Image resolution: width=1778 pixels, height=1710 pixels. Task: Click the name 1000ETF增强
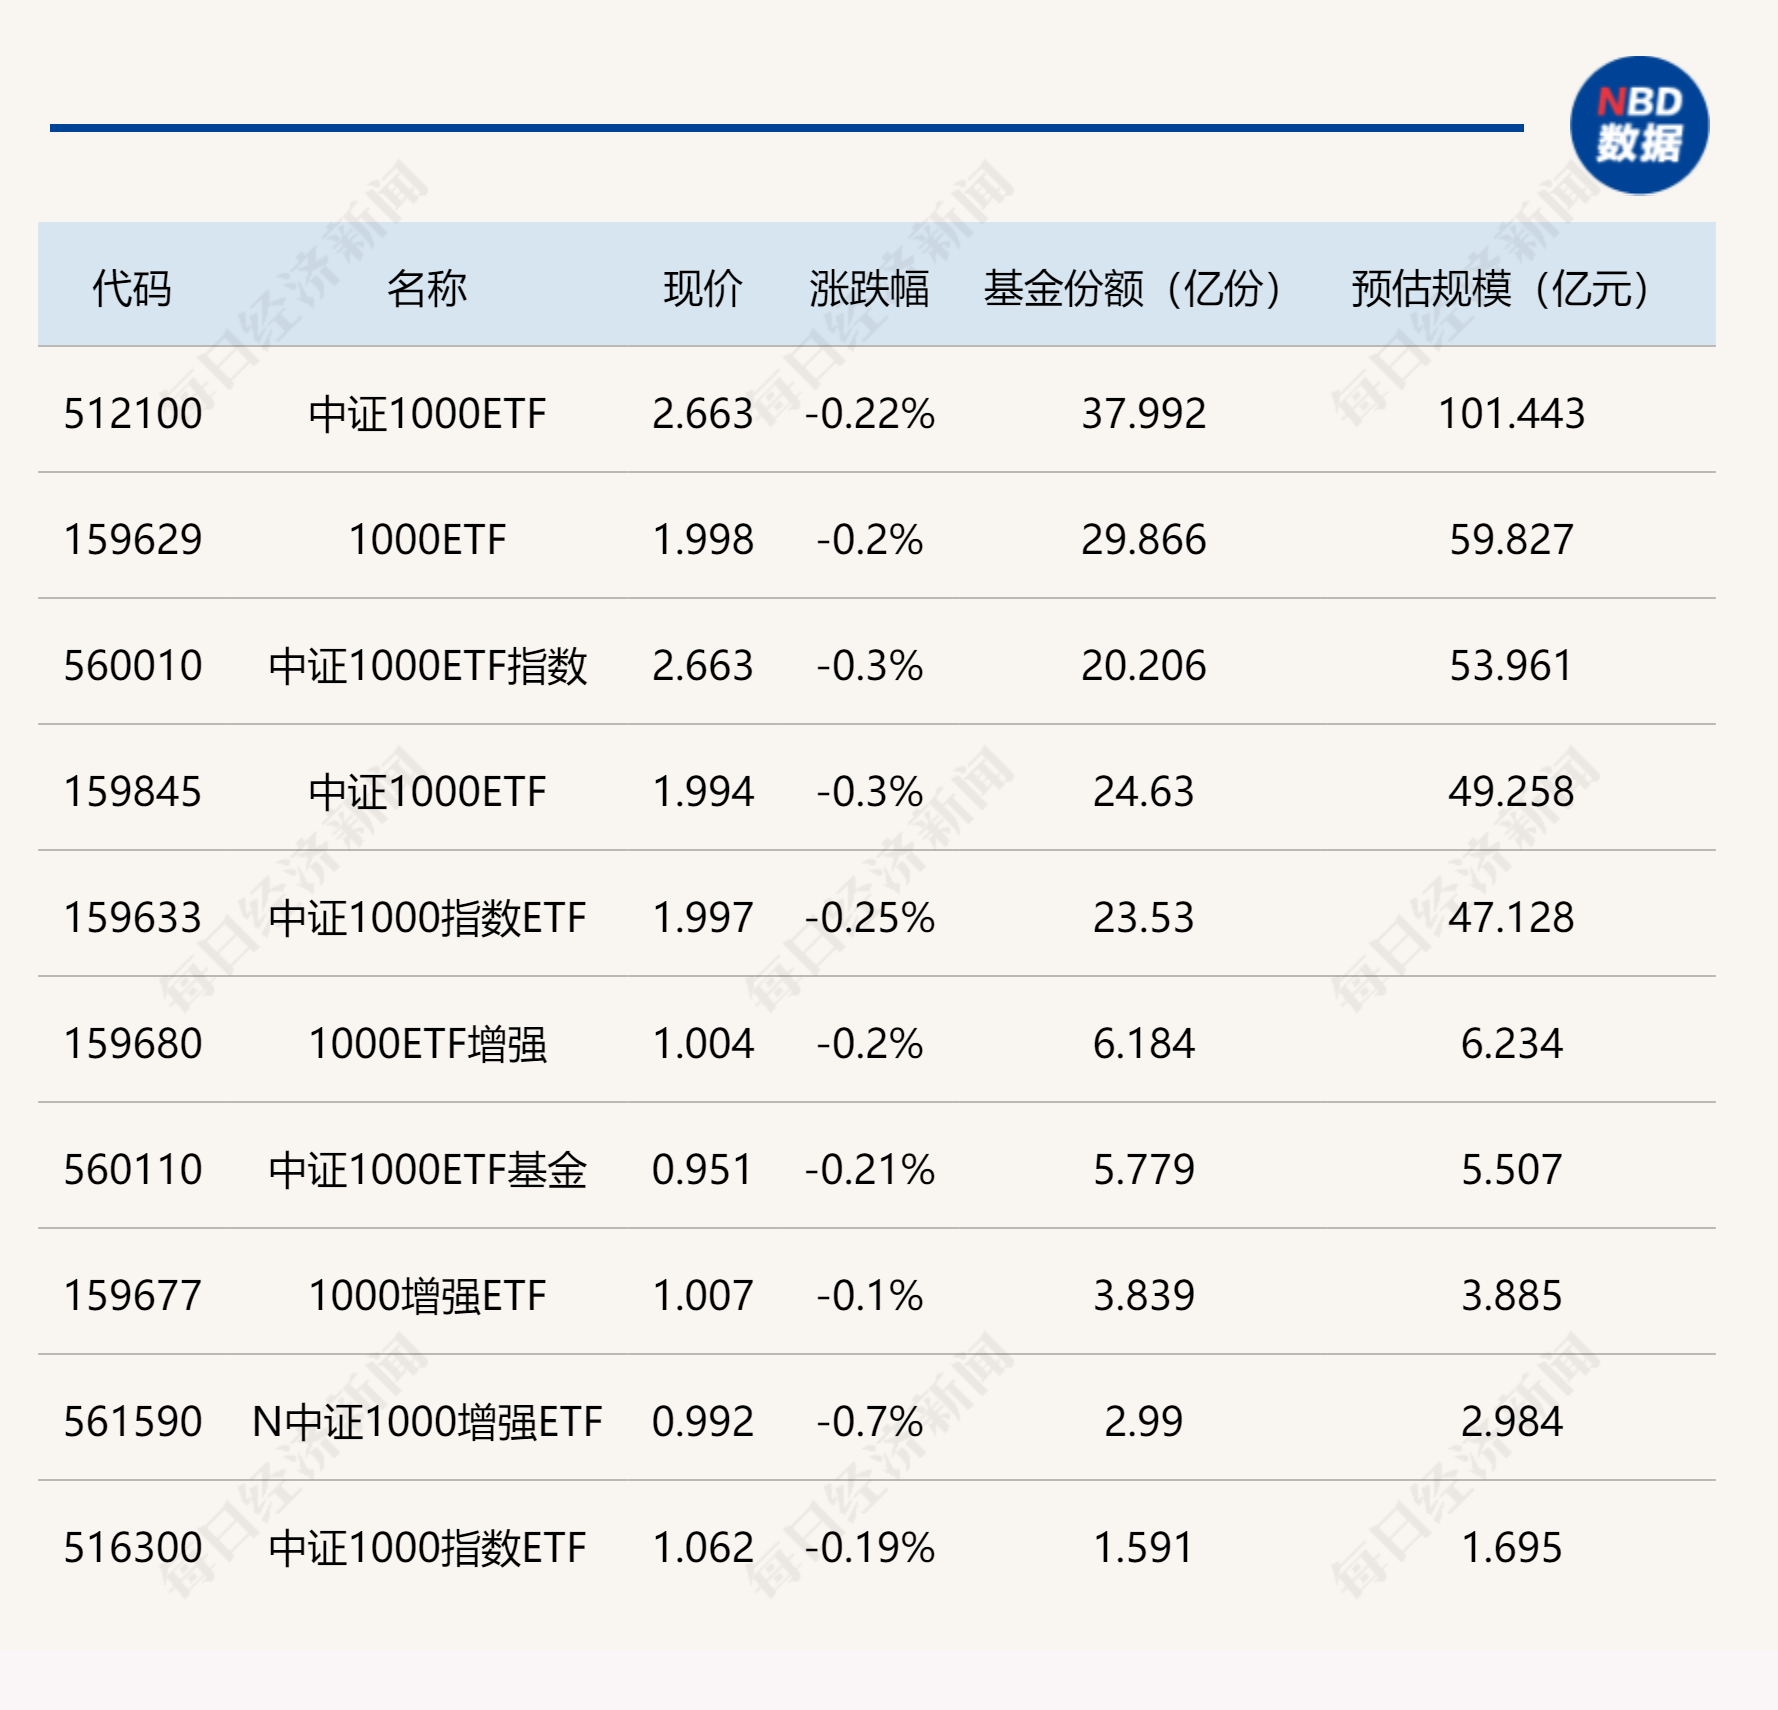pos(427,1044)
